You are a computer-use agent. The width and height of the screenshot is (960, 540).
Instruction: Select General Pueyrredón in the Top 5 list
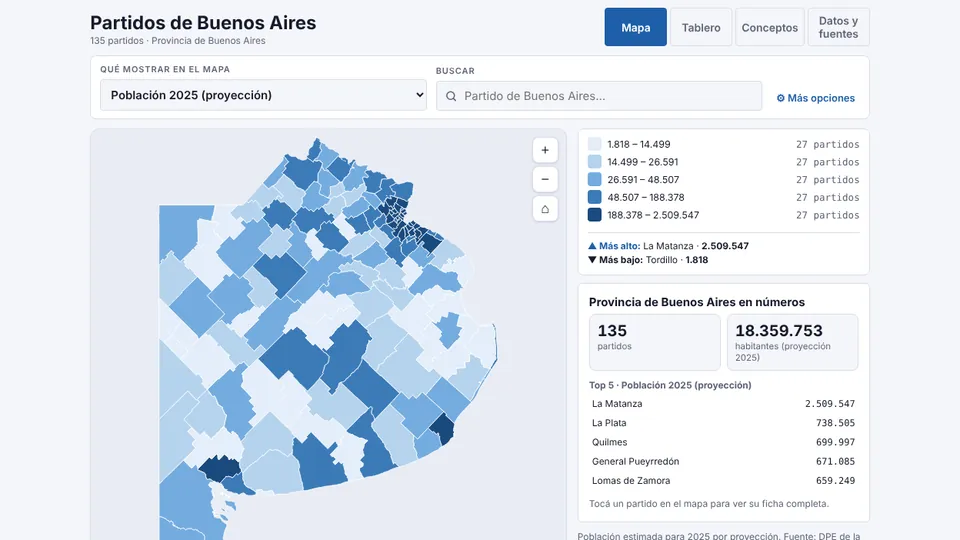tap(723, 462)
